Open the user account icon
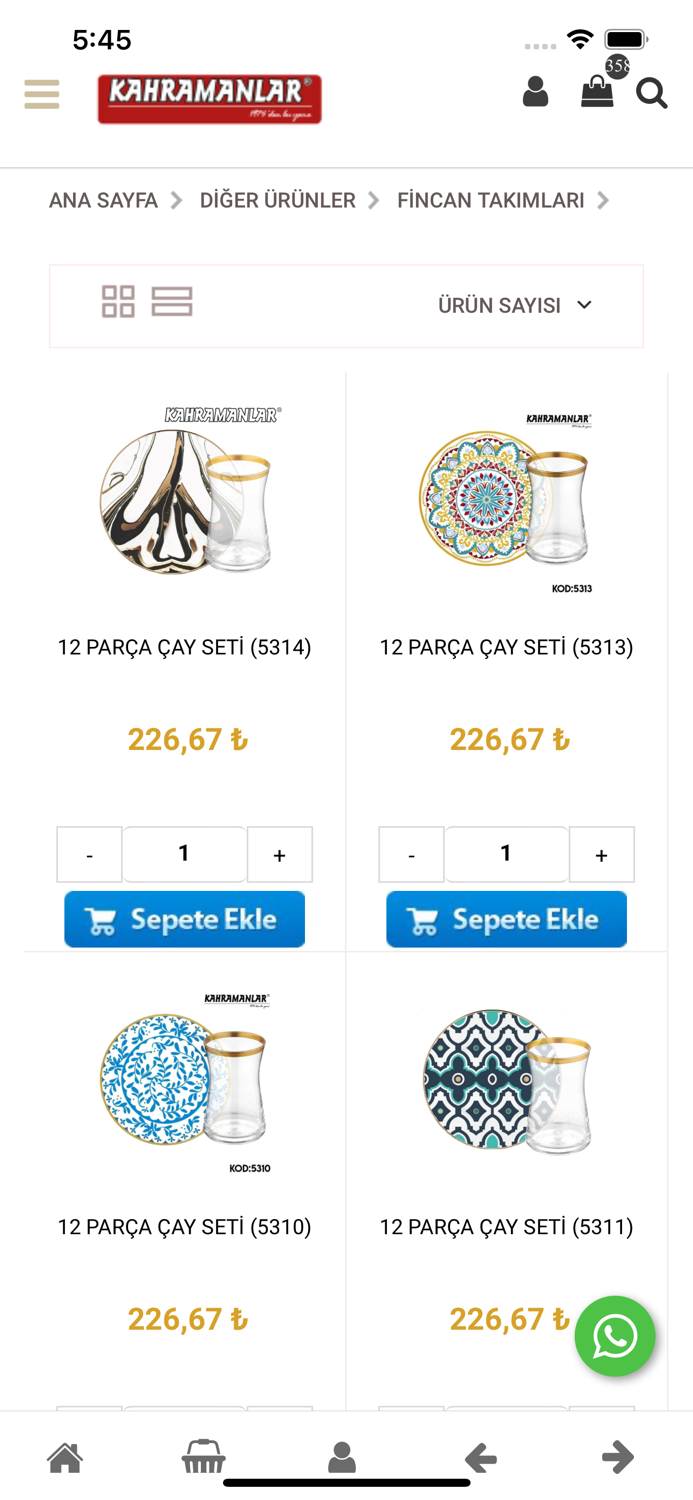693x1500 pixels. pyautogui.click(x=536, y=93)
